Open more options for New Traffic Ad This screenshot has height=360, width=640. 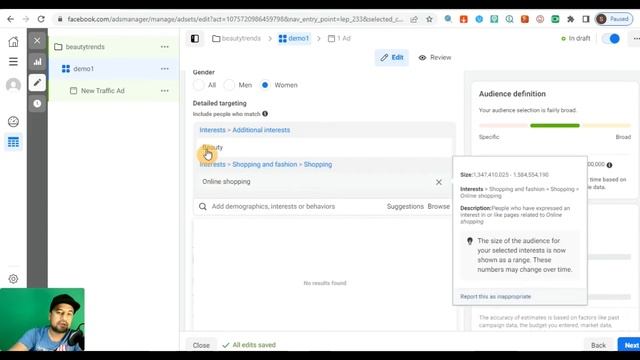(x=164, y=91)
